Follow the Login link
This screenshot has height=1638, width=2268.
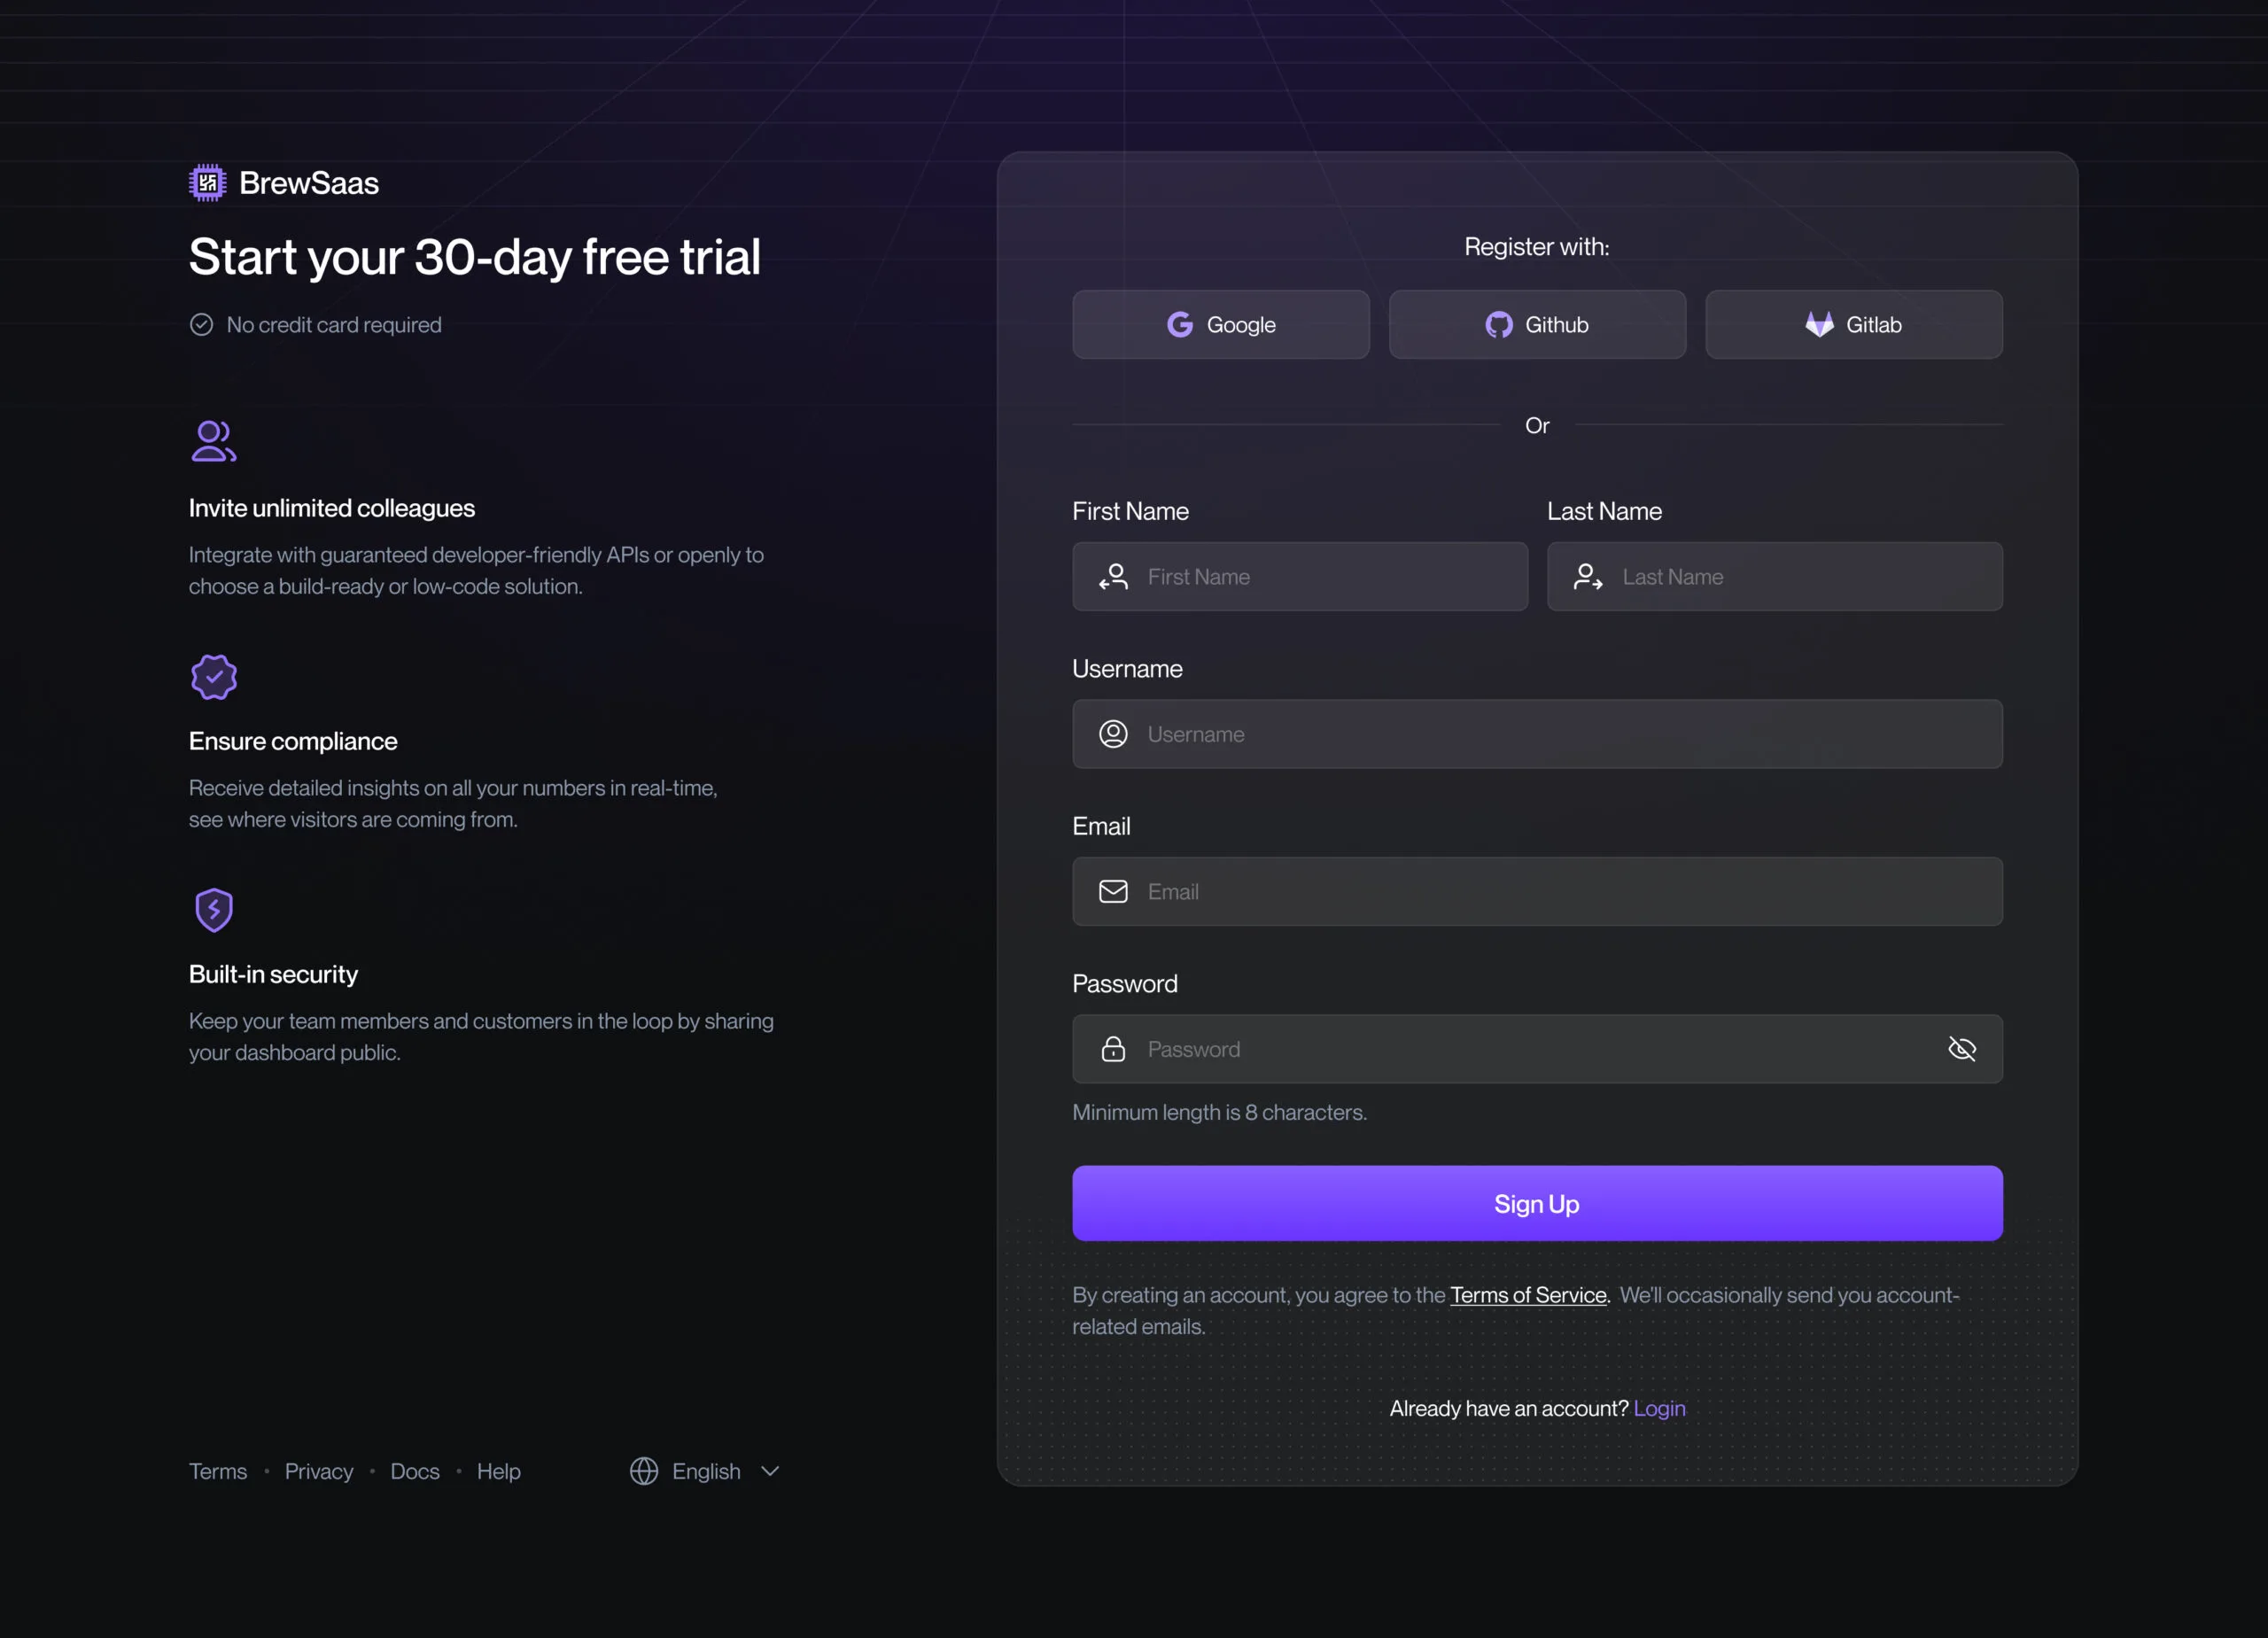click(x=1659, y=1408)
